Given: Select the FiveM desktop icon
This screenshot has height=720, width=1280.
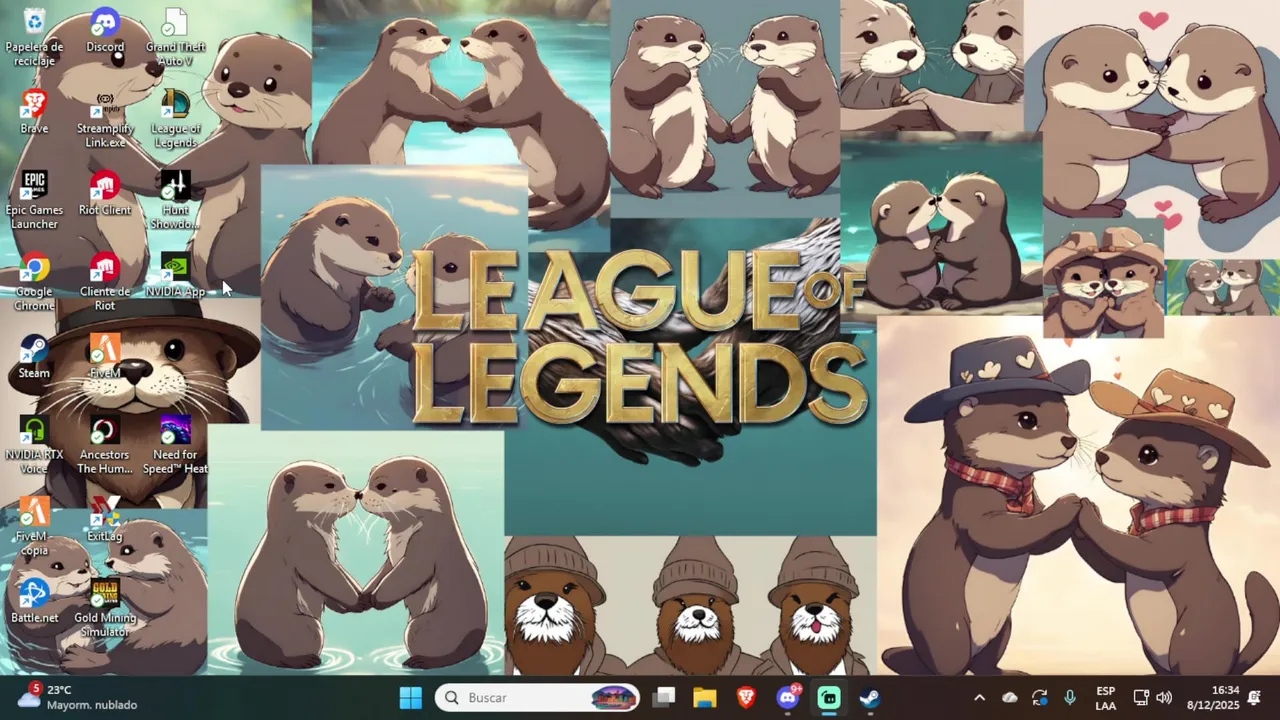Looking at the screenshot, I should coord(105,357).
